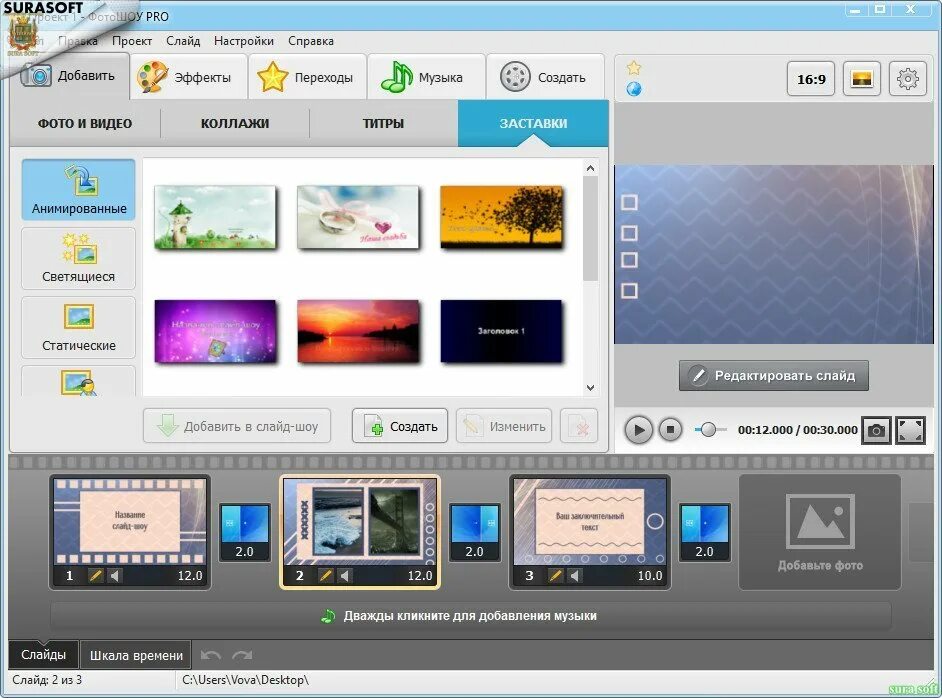Open the Создать main tab with film reel
The image size is (942, 698).
click(x=545, y=77)
